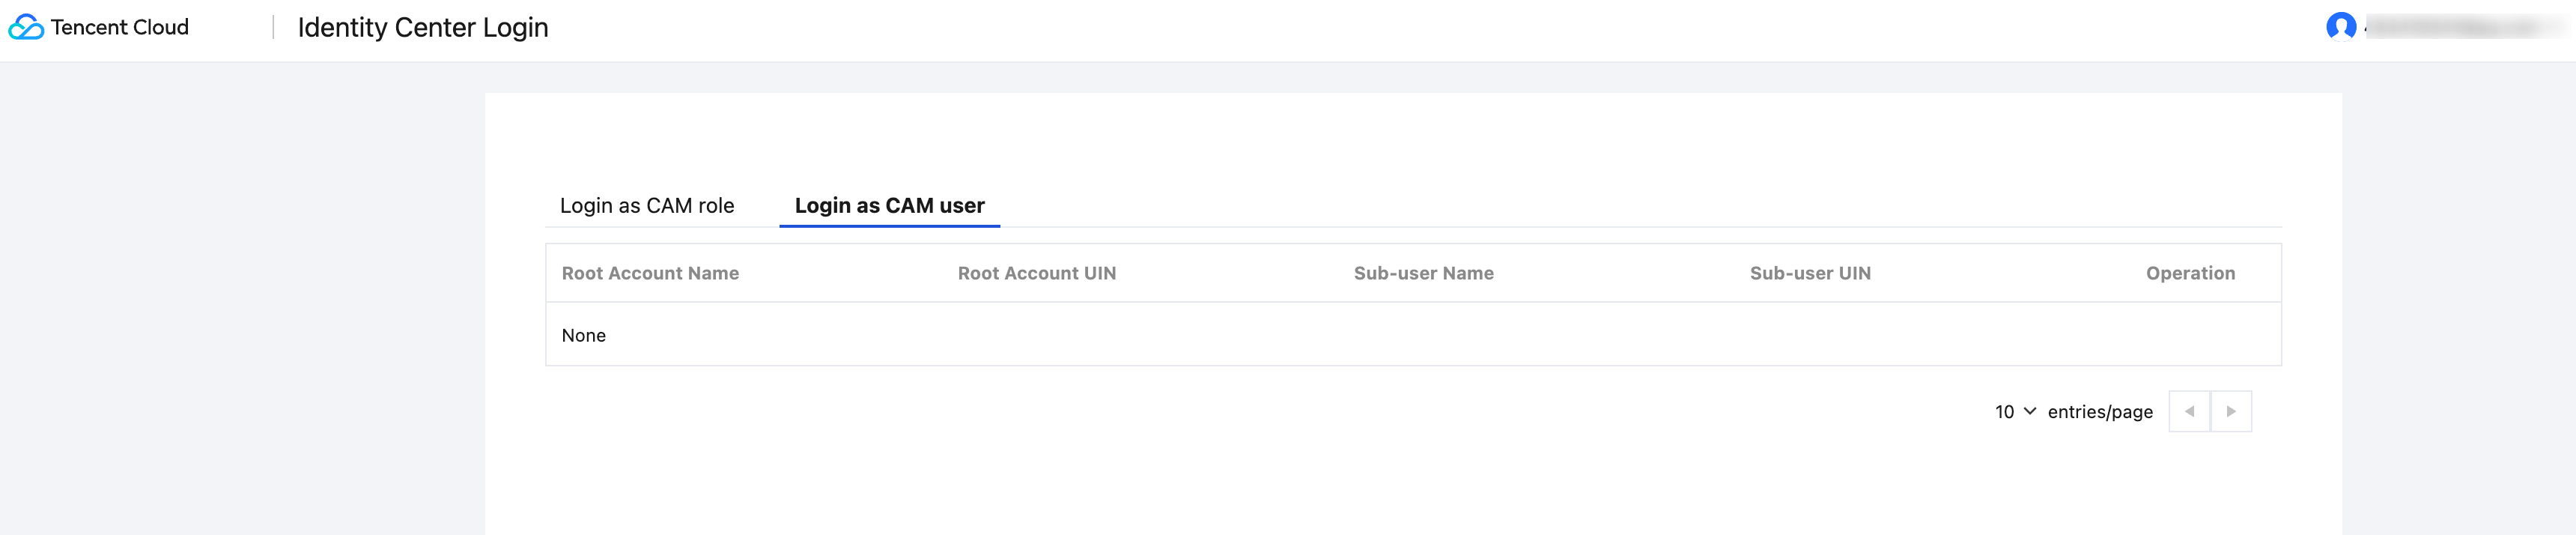Click the Identity Center Login title

point(423,27)
